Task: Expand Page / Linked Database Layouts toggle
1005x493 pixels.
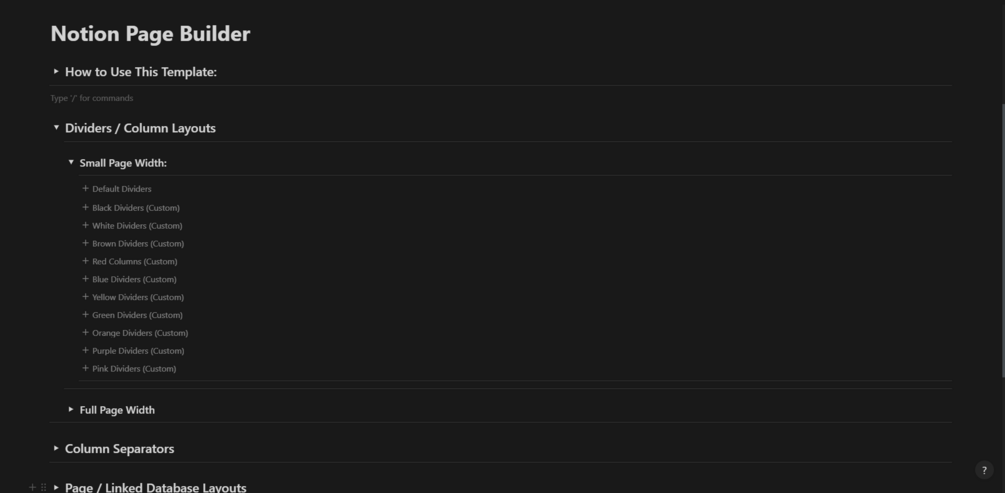Action: [56, 487]
